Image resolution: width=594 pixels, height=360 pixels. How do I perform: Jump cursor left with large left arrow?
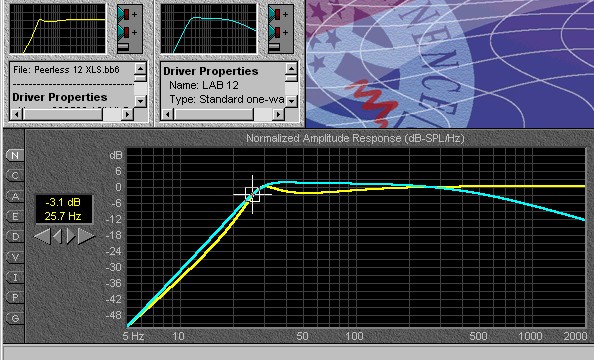[x=42, y=236]
